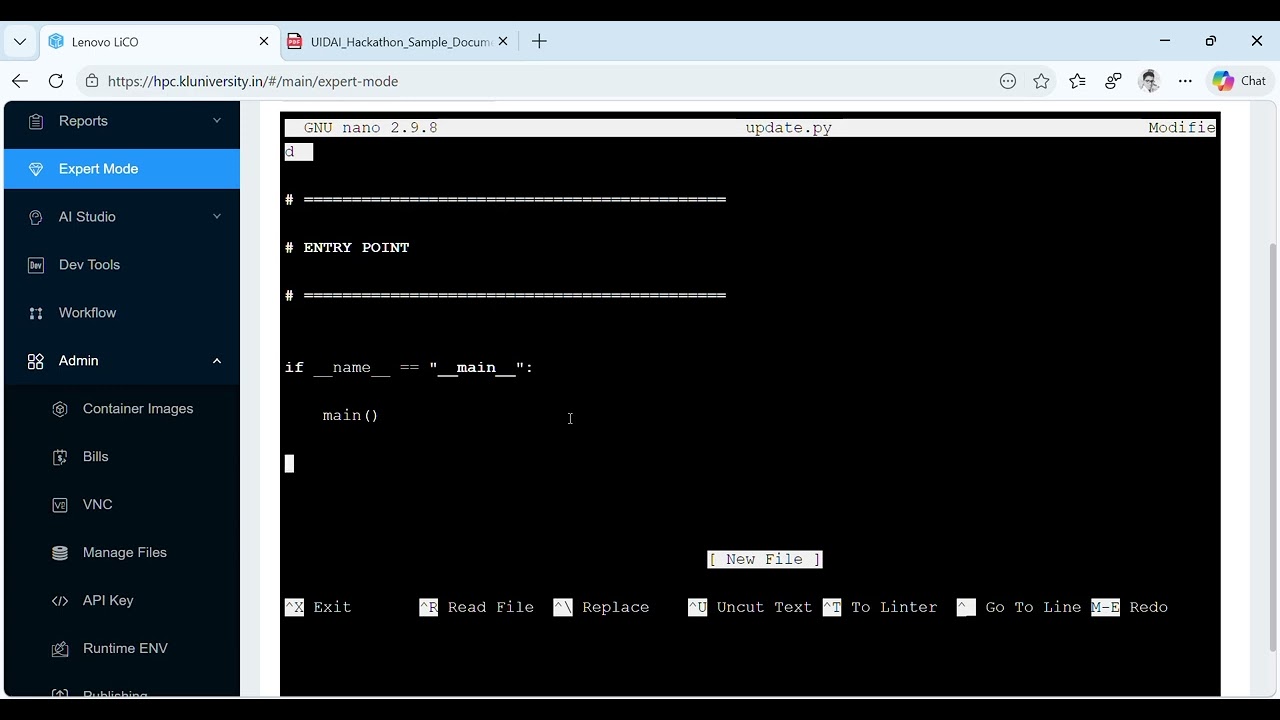1280x720 pixels.
Task: Click the Admin grid icon
Action: [36, 361]
